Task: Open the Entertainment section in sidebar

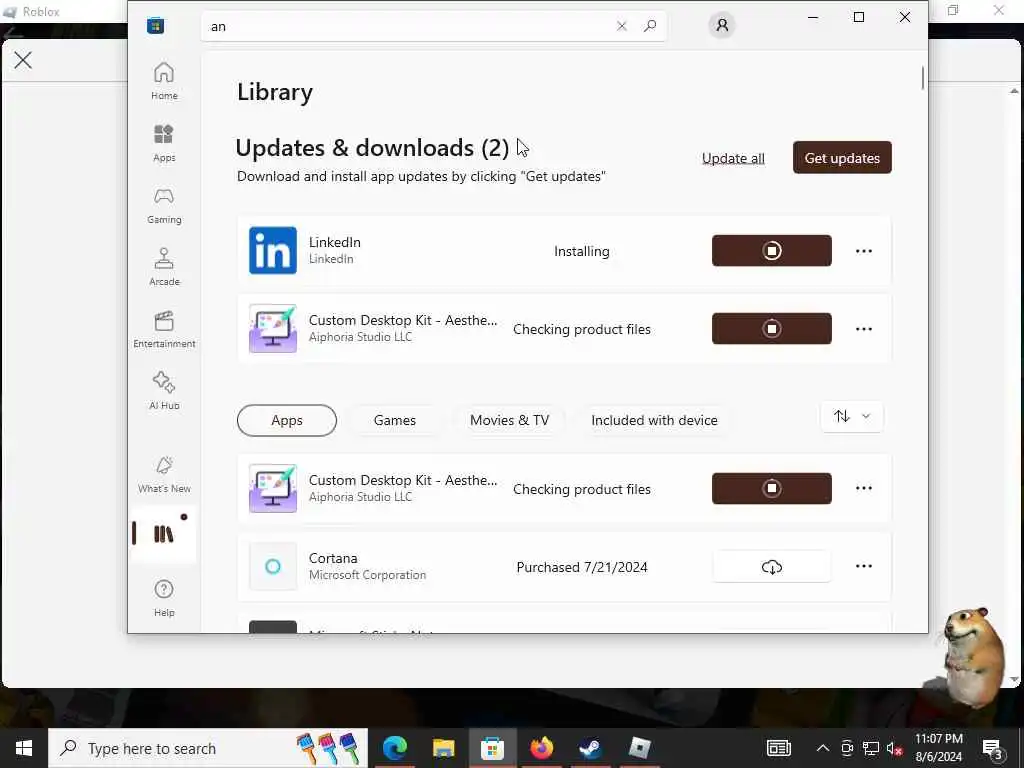Action: click(x=164, y=329)
